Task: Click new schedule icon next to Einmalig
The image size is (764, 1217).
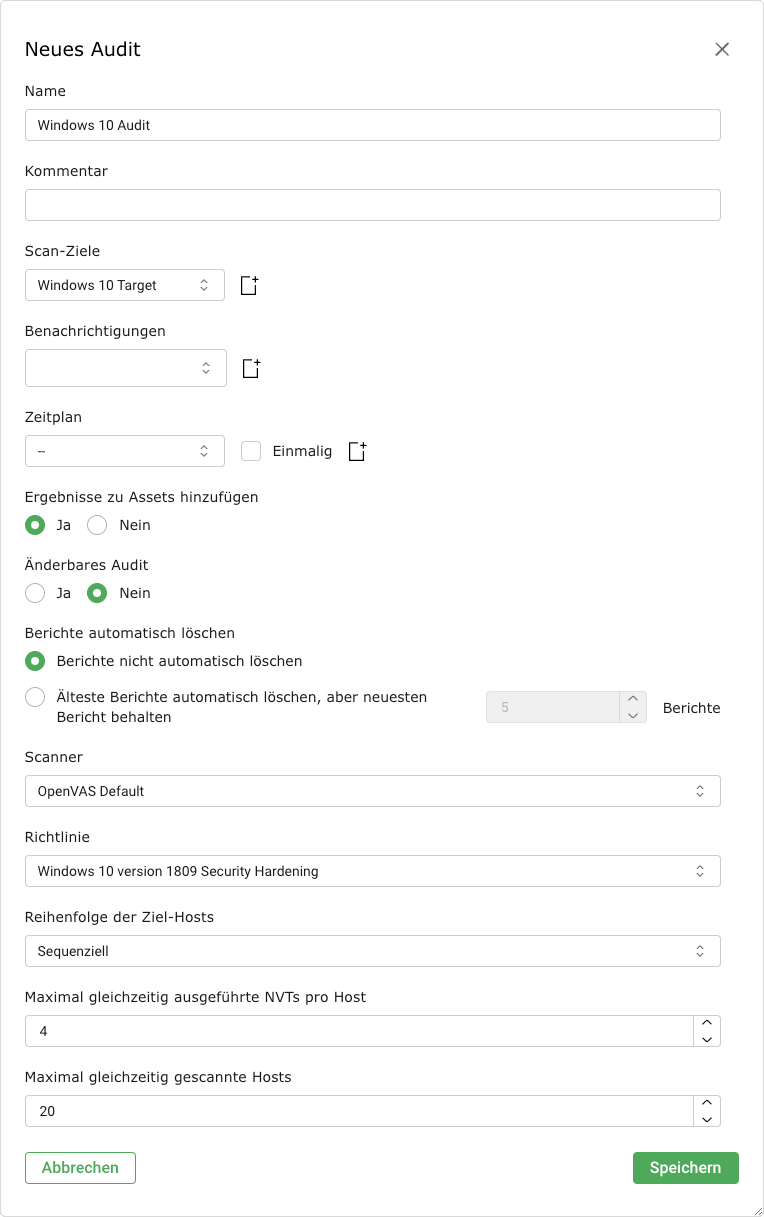Action: click(x=357, y=452)
